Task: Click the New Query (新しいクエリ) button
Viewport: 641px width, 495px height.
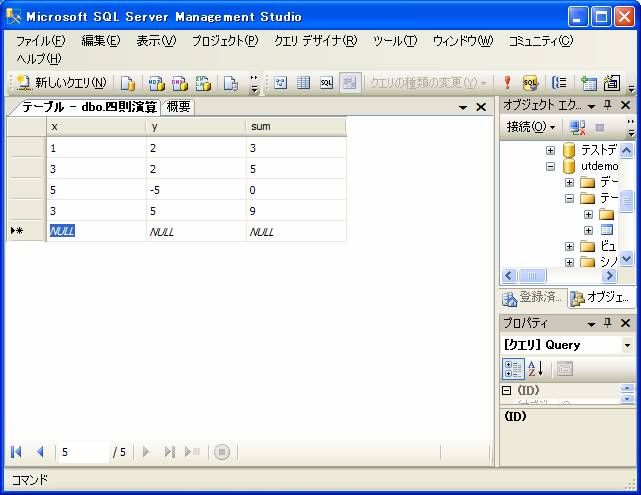Action: (61, 83)
